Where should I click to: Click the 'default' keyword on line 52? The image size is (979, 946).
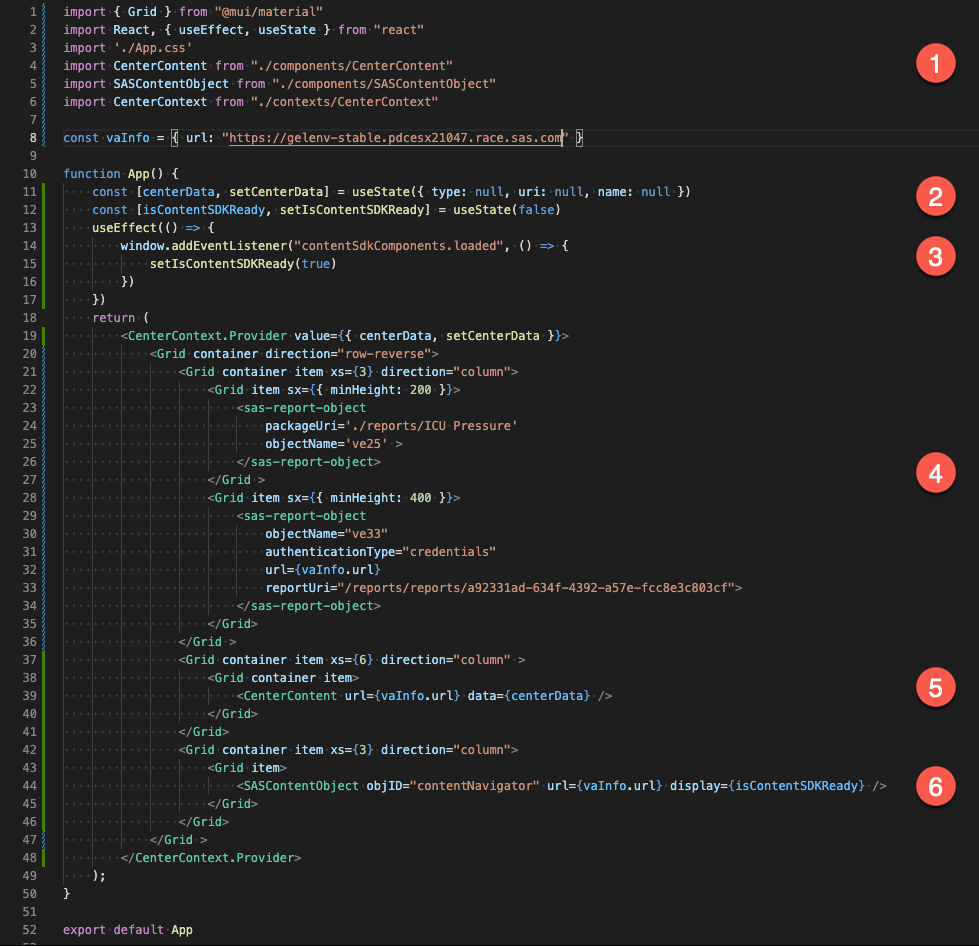click(139, 930)
